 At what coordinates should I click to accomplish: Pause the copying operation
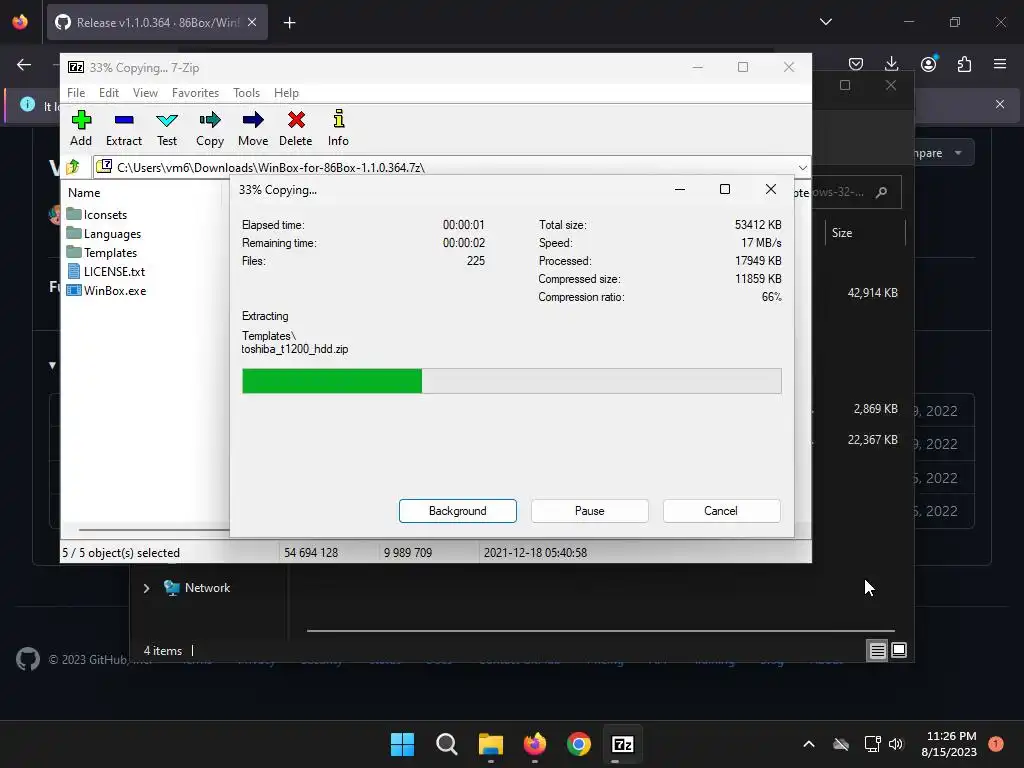590,511
